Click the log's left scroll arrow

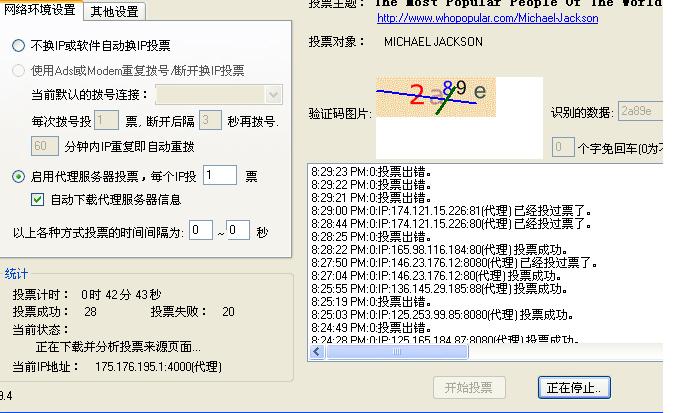click(316, 351)
